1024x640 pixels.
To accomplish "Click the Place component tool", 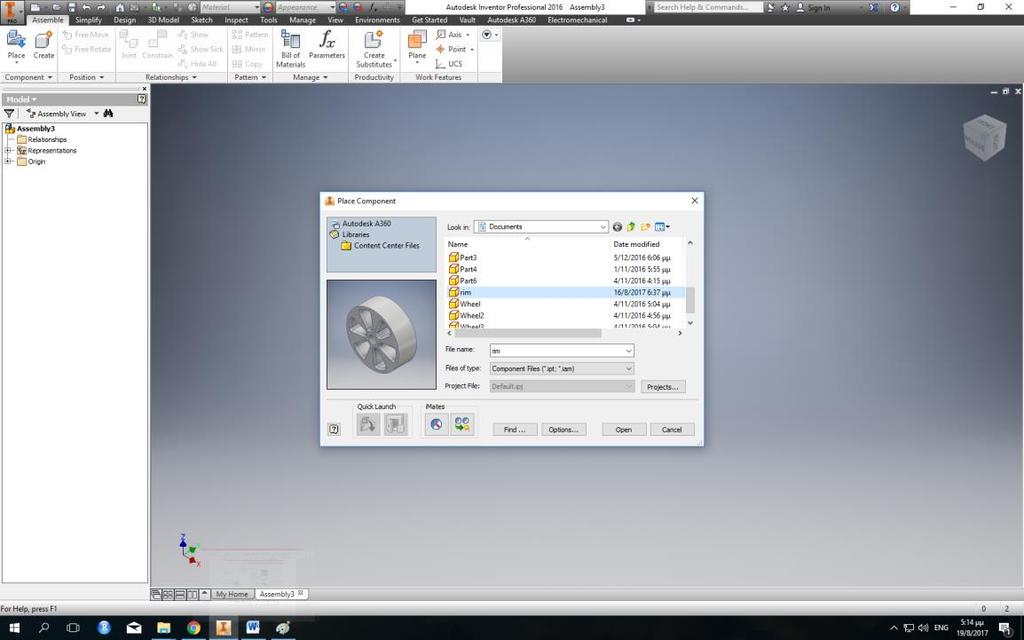I will pos(16,44).
